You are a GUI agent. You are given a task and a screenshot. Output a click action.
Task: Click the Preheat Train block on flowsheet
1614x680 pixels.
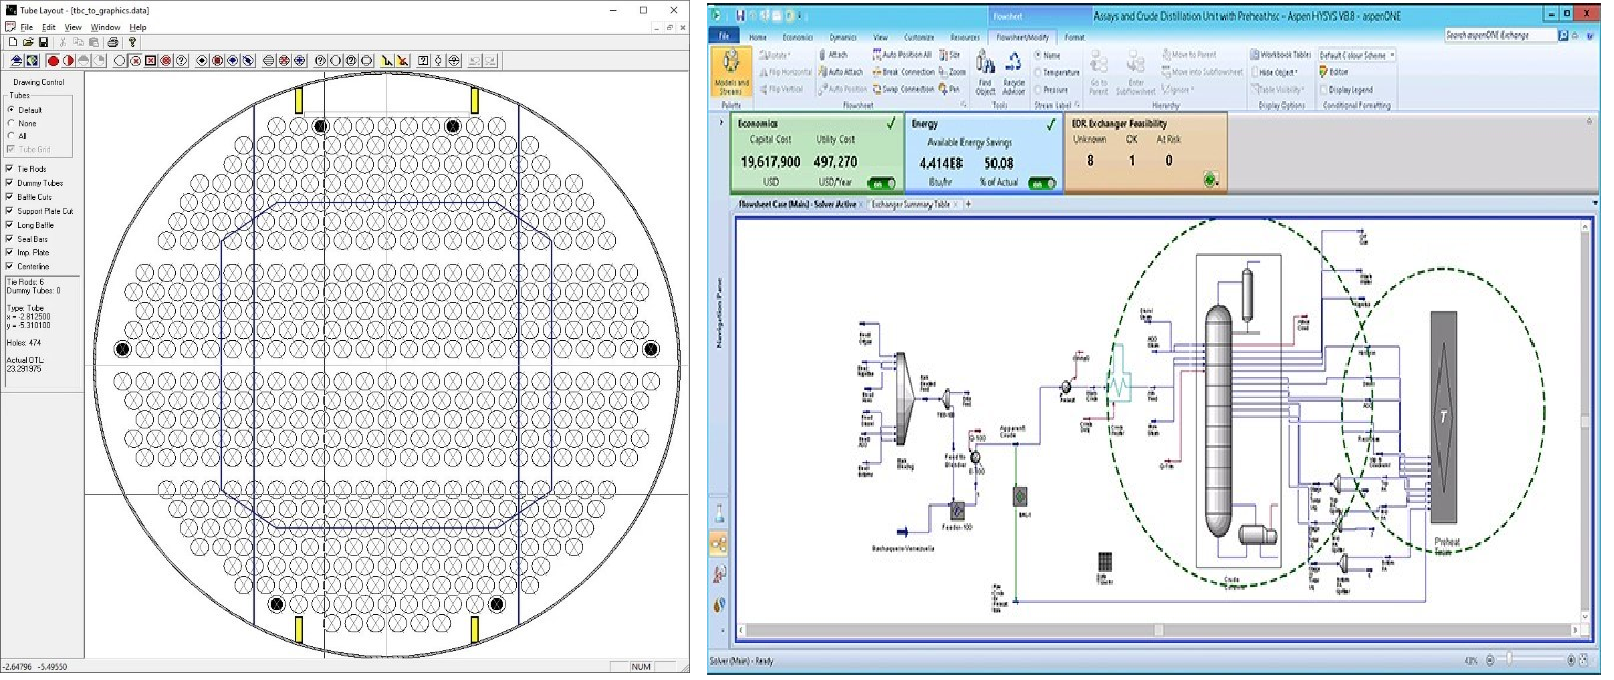tap(1443, 417)
